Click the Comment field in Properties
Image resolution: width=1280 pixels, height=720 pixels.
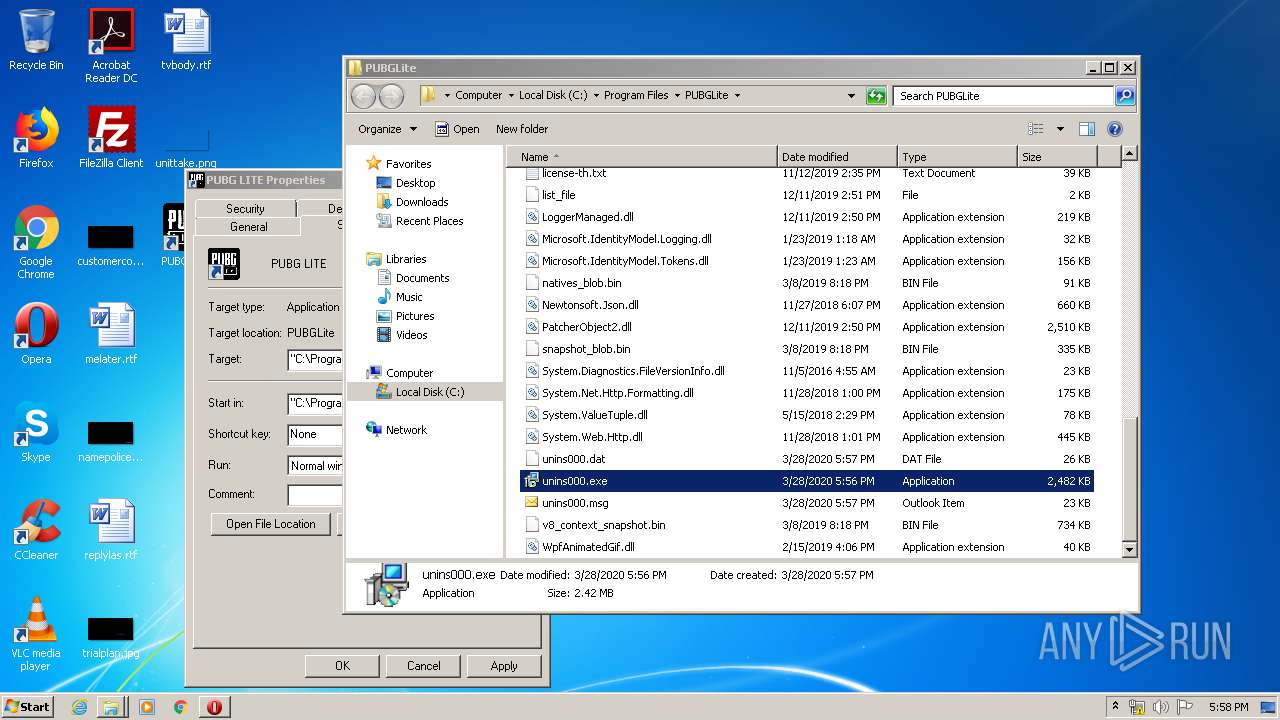[x=315, y=495]
